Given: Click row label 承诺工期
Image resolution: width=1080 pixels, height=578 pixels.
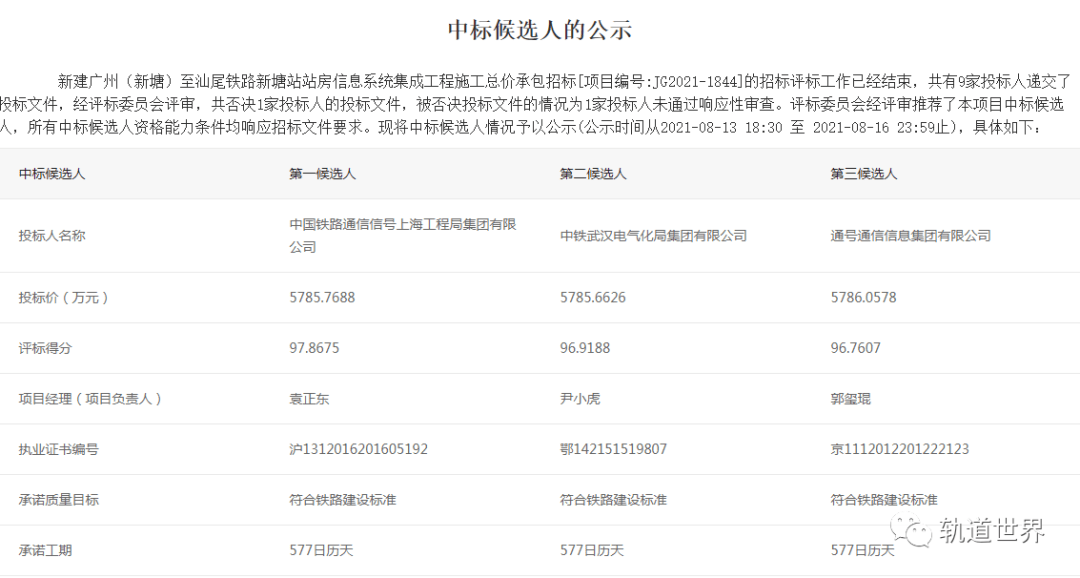Looking at the screenshot, I should pos(45,550).
